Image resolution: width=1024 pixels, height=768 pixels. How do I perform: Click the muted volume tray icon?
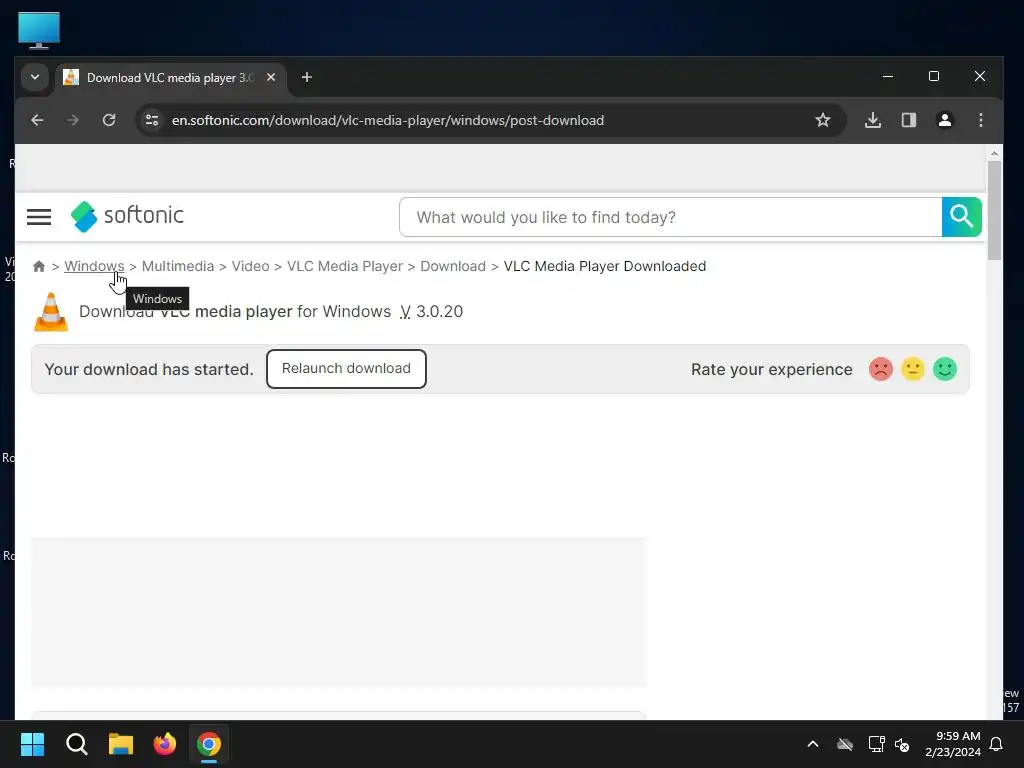tap(902, 744)
